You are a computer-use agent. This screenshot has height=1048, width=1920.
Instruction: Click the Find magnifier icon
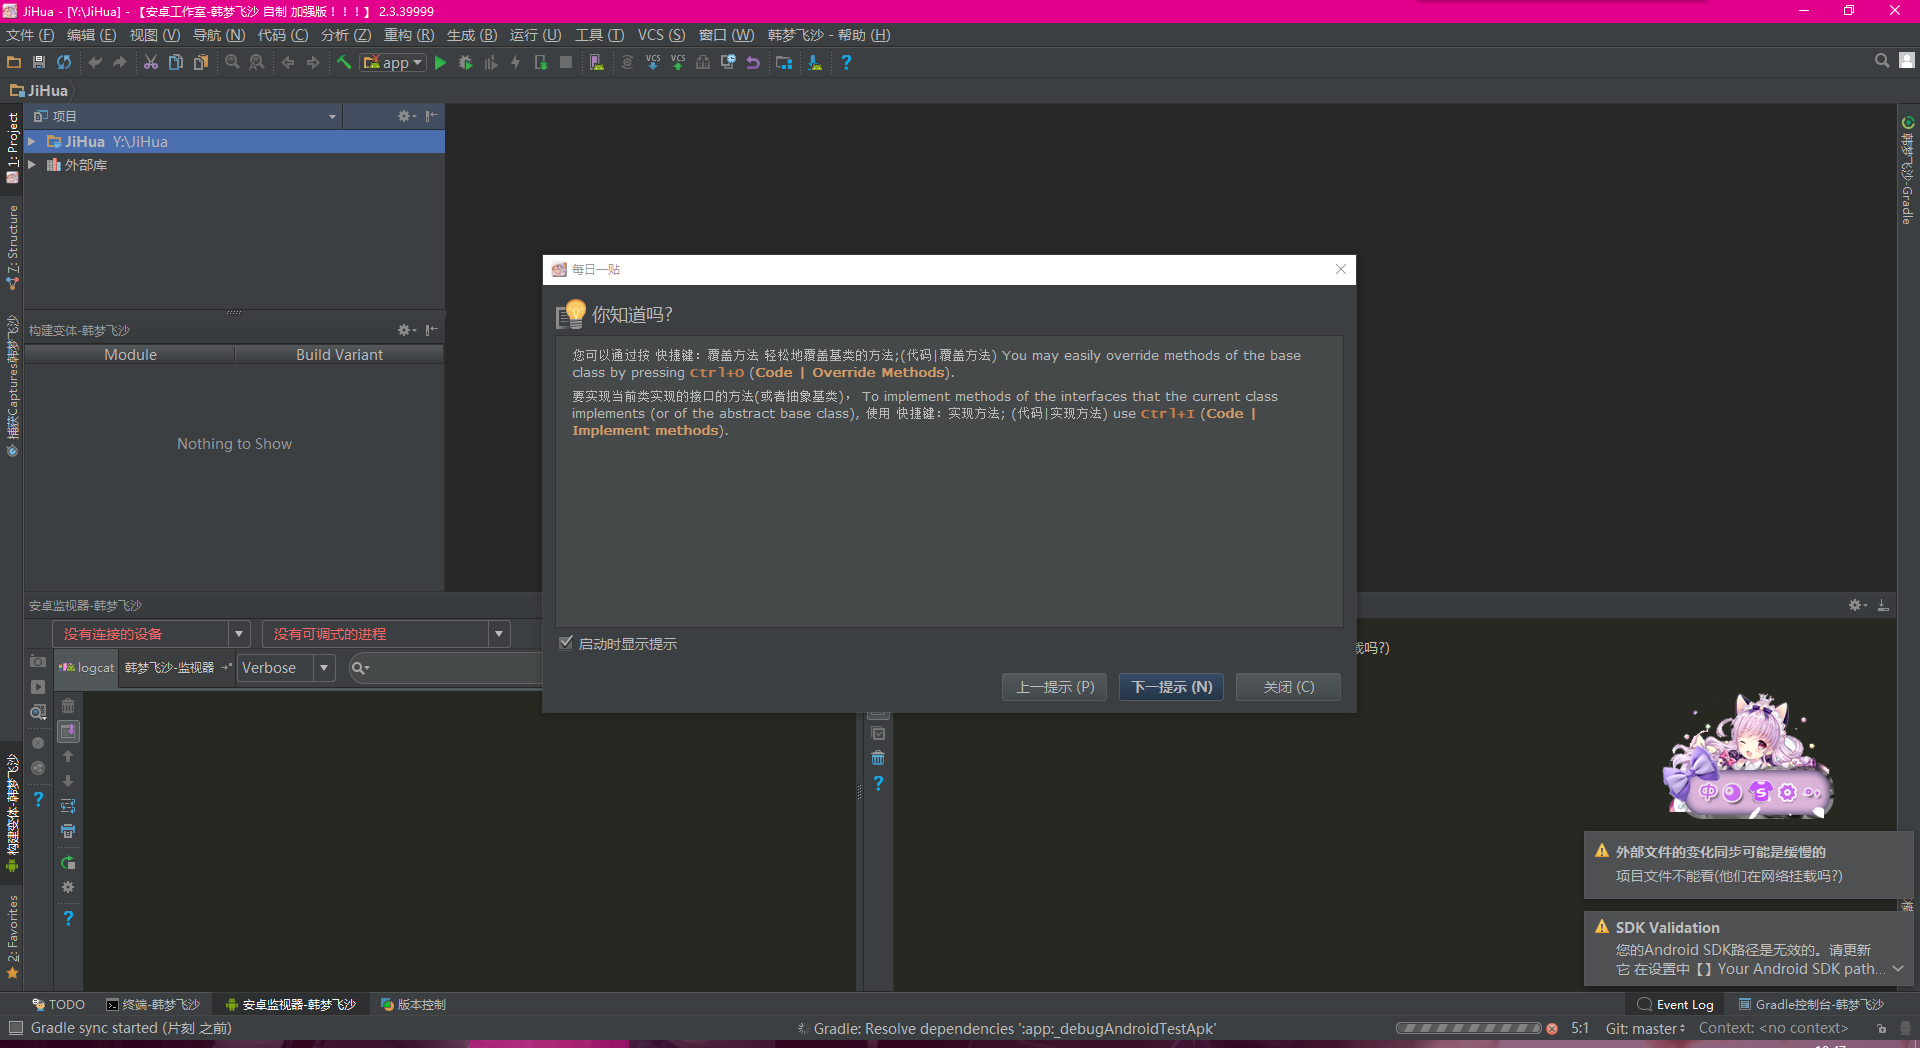point(232,62)
